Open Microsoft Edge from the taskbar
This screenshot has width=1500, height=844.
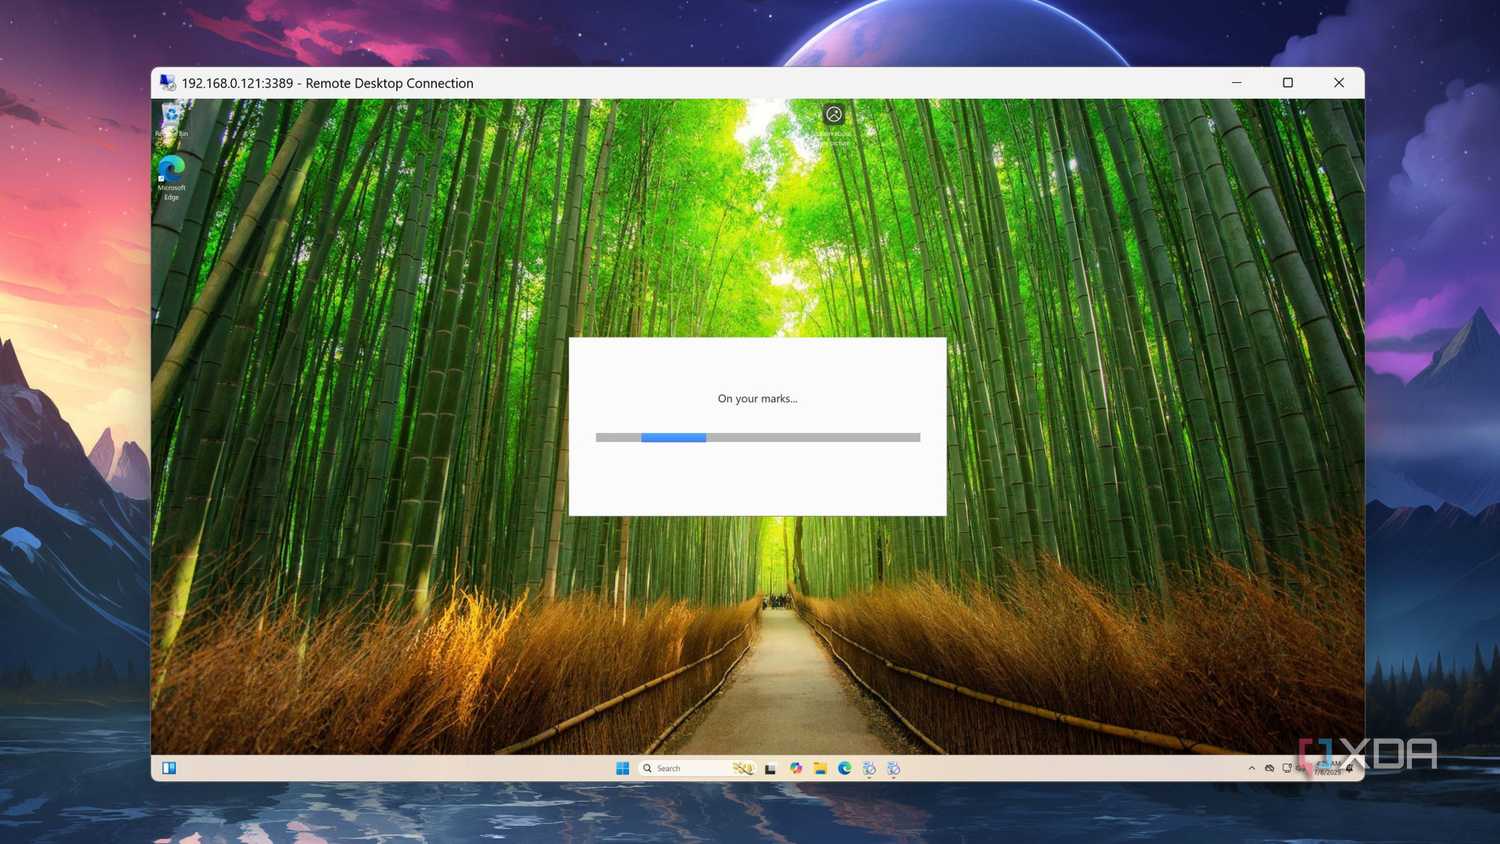[845, 768]
